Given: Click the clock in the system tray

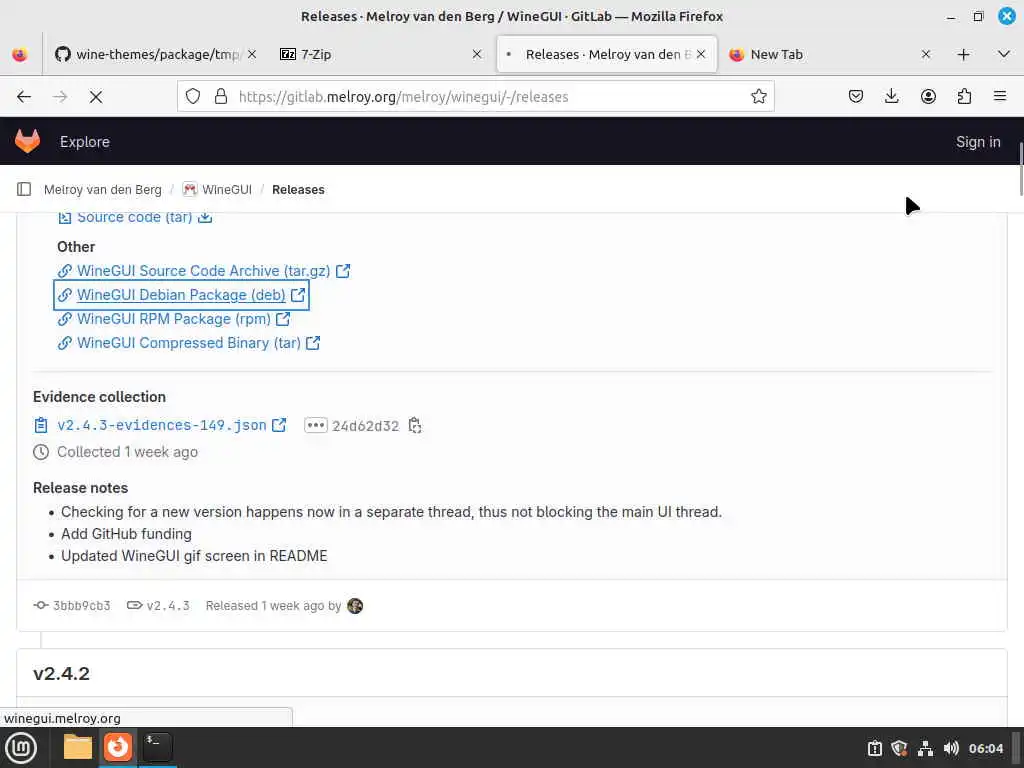Looking at the screenshot, I should click(985, 748).
